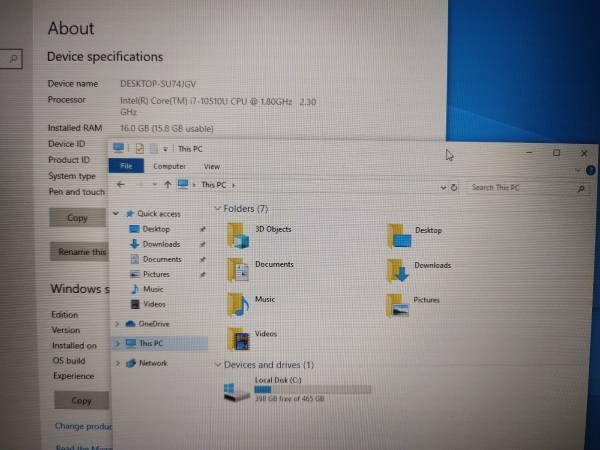600x450 pixels.
Task: Click the search magnifier in Search This PC
Action: click(581, 188)
